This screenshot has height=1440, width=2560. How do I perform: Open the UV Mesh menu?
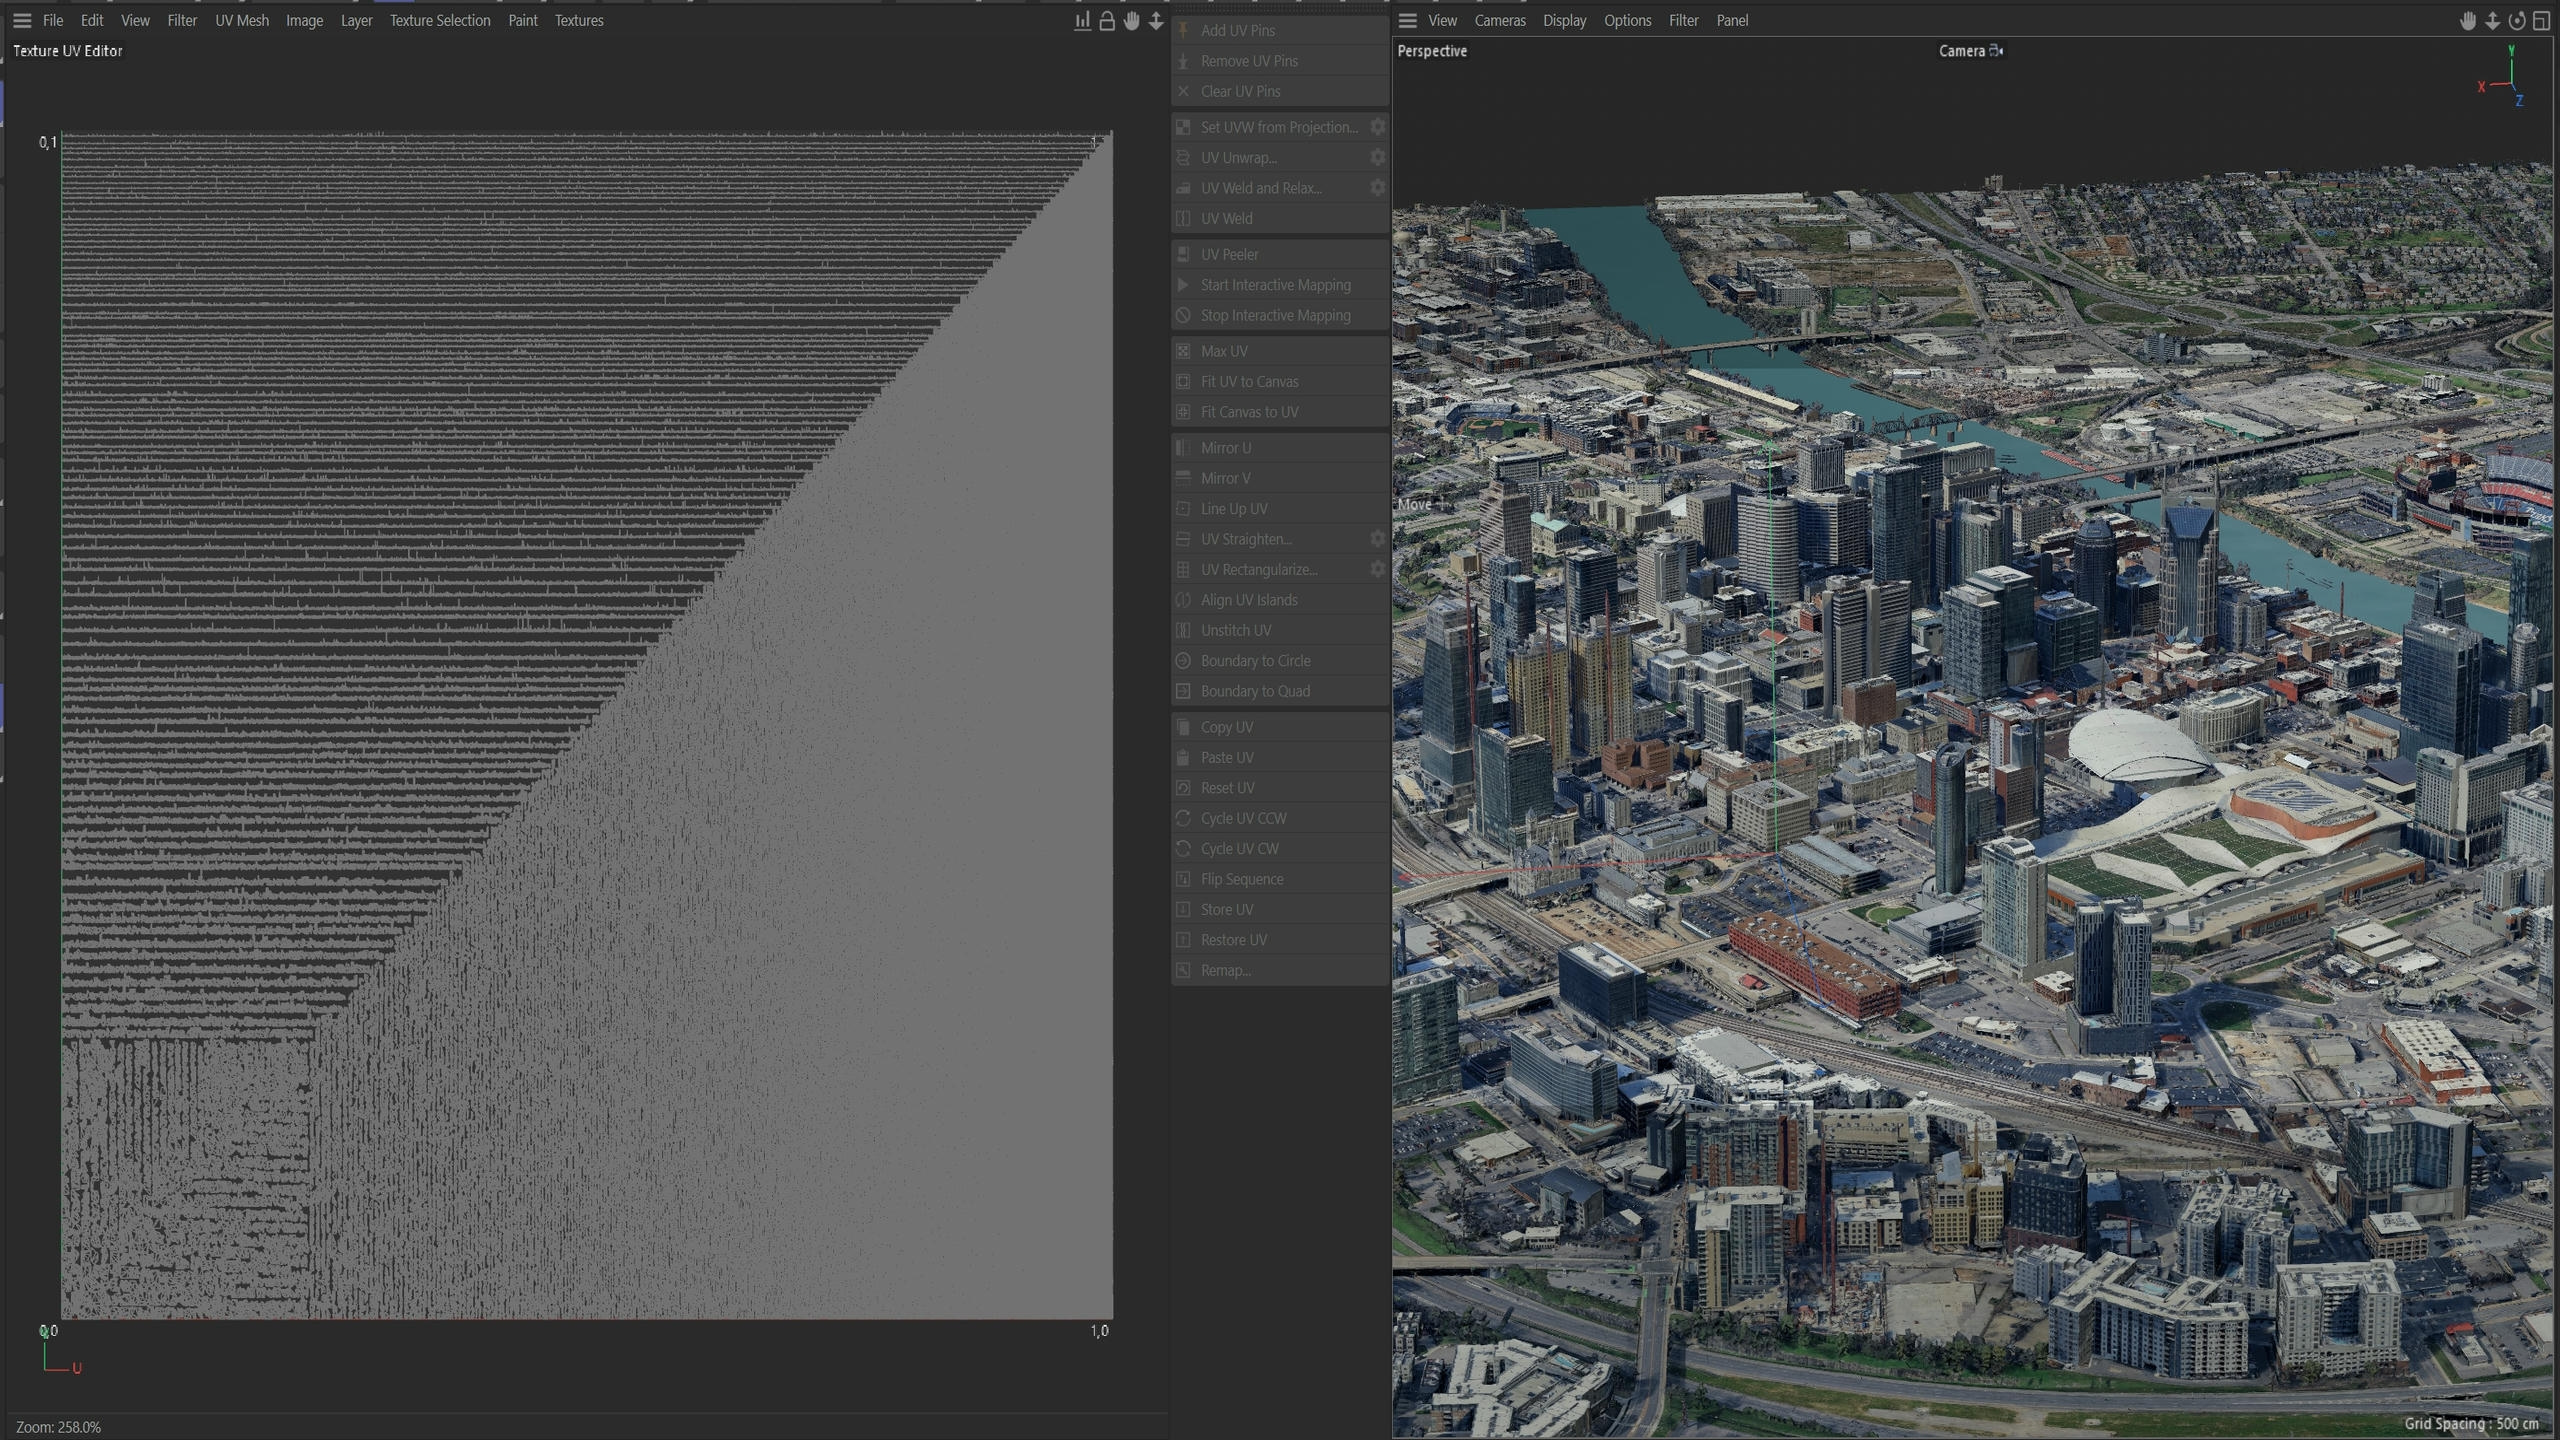pyautogui.click(x=242, y=20)
